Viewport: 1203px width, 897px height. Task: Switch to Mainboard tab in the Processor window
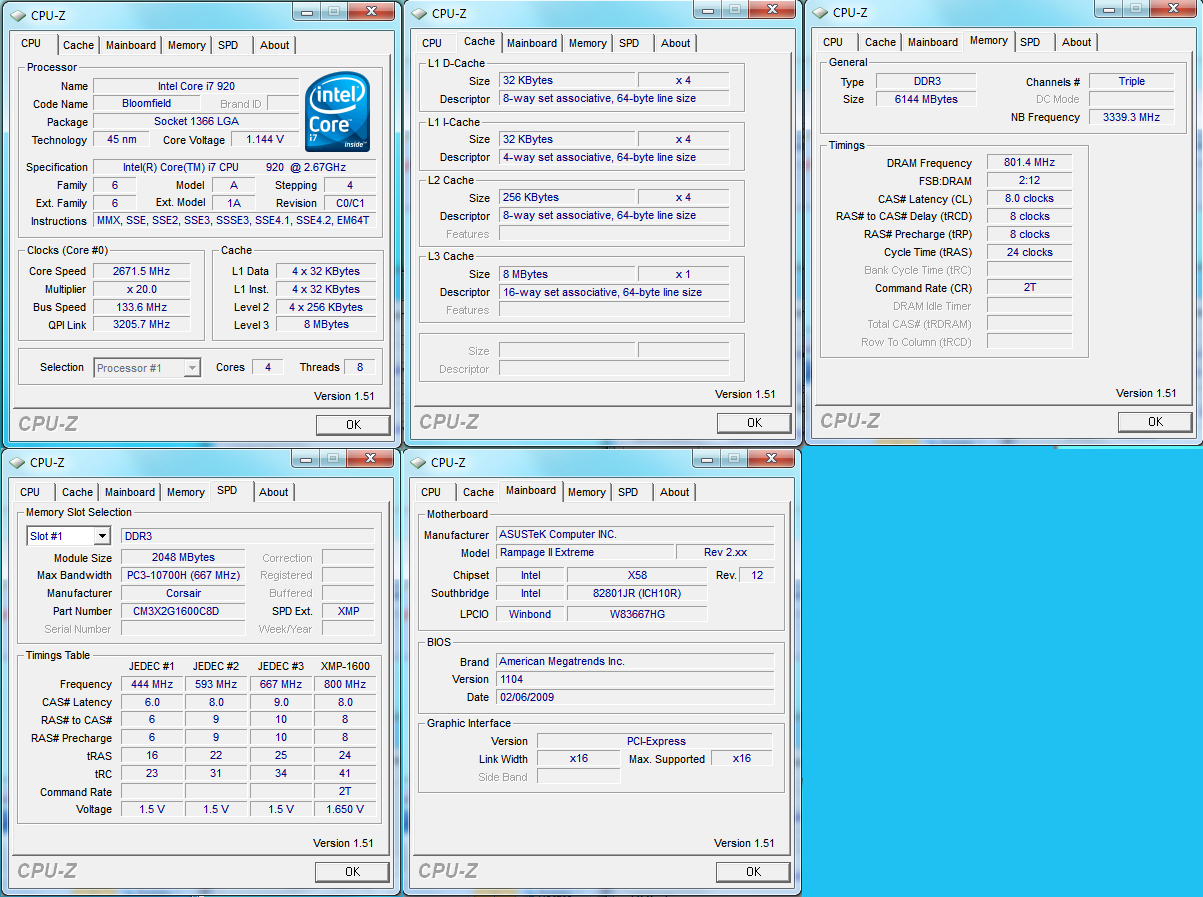pyautogui.click(x=131, y=45)
